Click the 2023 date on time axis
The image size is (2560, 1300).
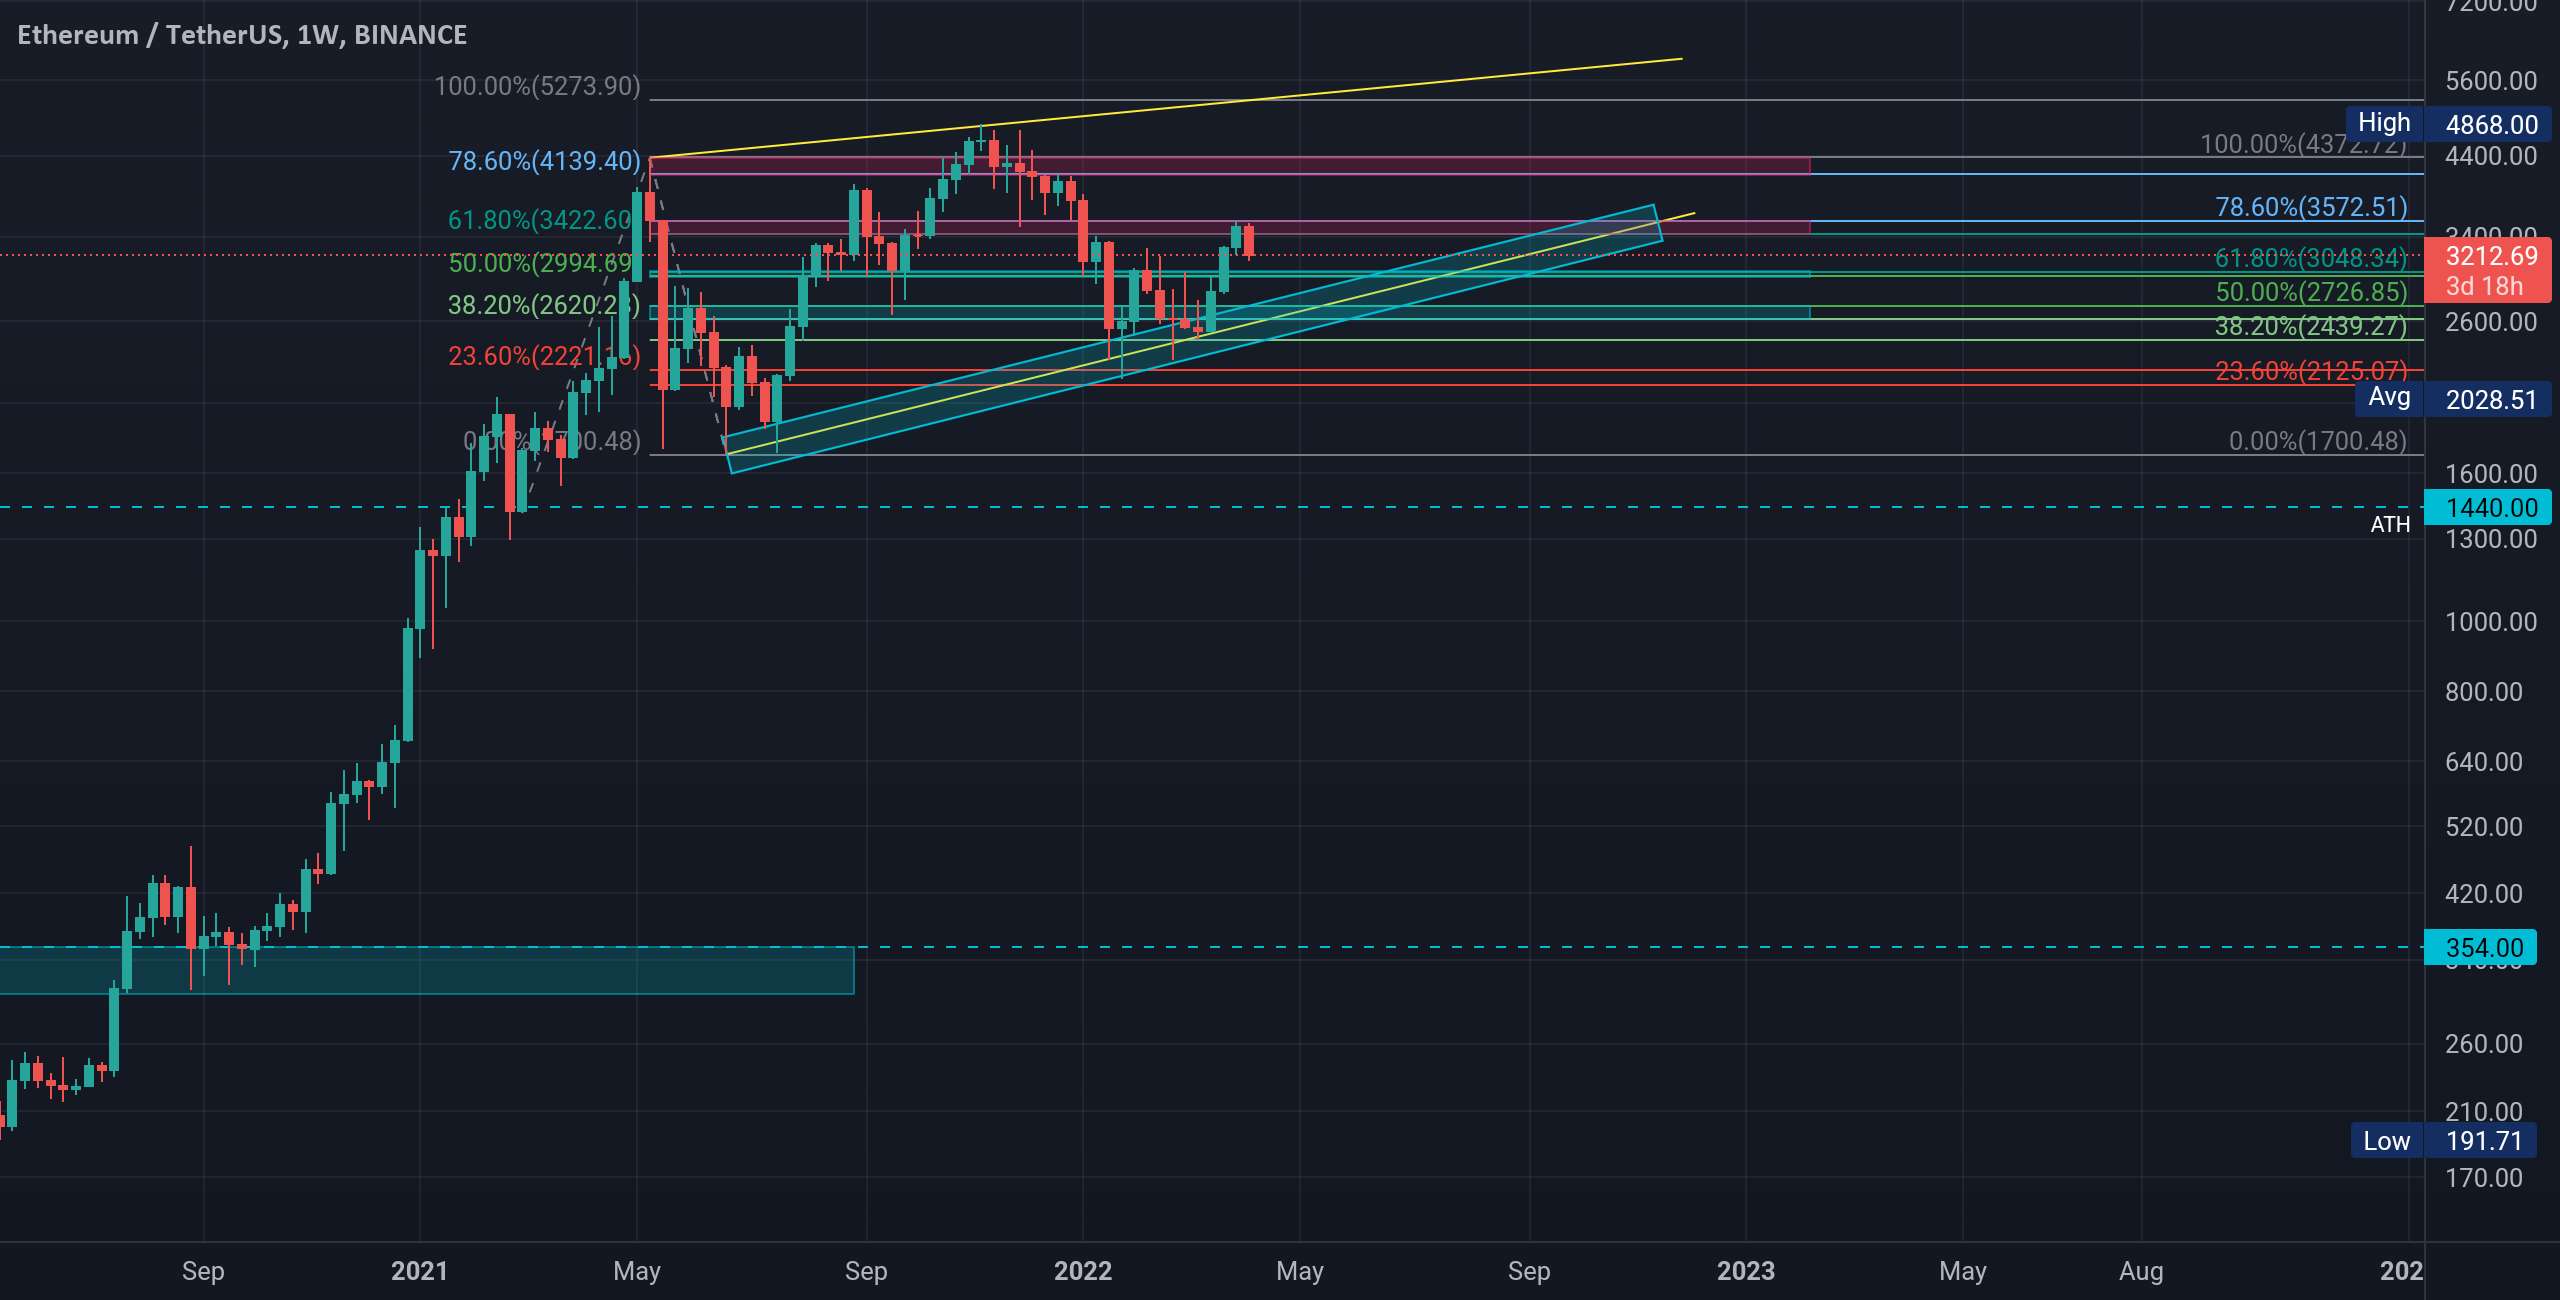[1746, 1271]
